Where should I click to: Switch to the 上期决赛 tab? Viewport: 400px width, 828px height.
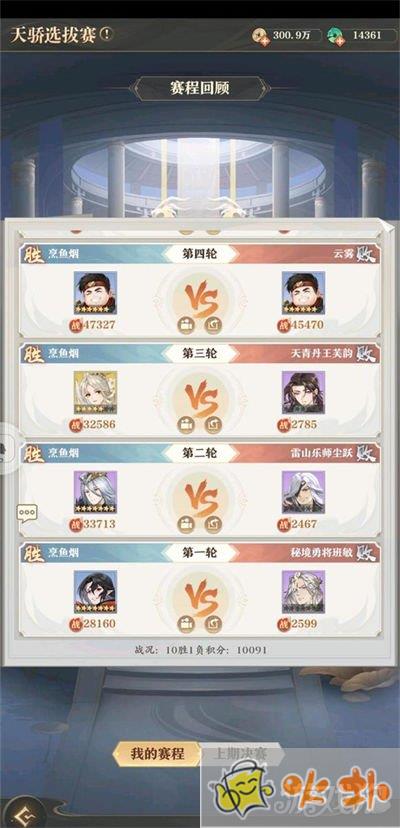coord(240,754)
